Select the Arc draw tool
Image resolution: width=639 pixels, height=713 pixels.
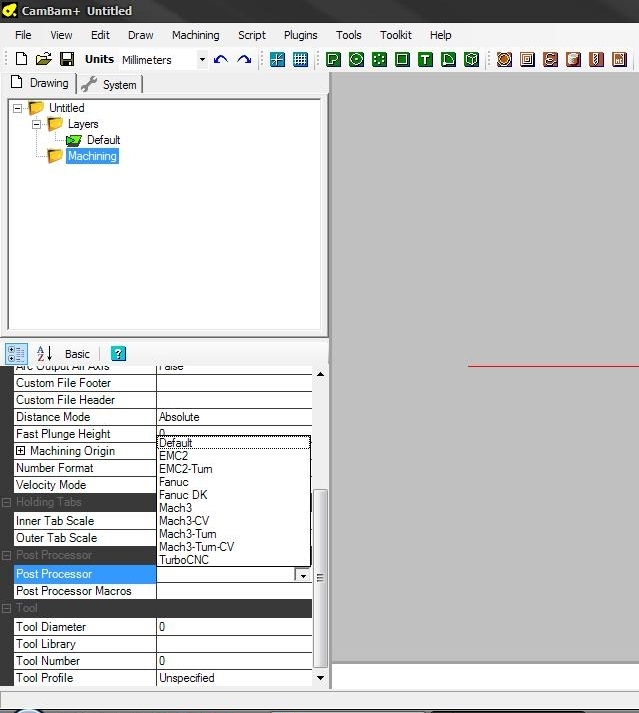pos(448,59)
